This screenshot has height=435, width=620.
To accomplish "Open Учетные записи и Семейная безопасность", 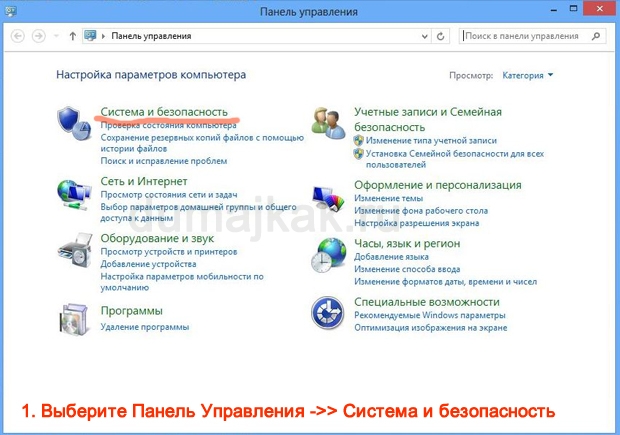I will [x=428, y=119].
